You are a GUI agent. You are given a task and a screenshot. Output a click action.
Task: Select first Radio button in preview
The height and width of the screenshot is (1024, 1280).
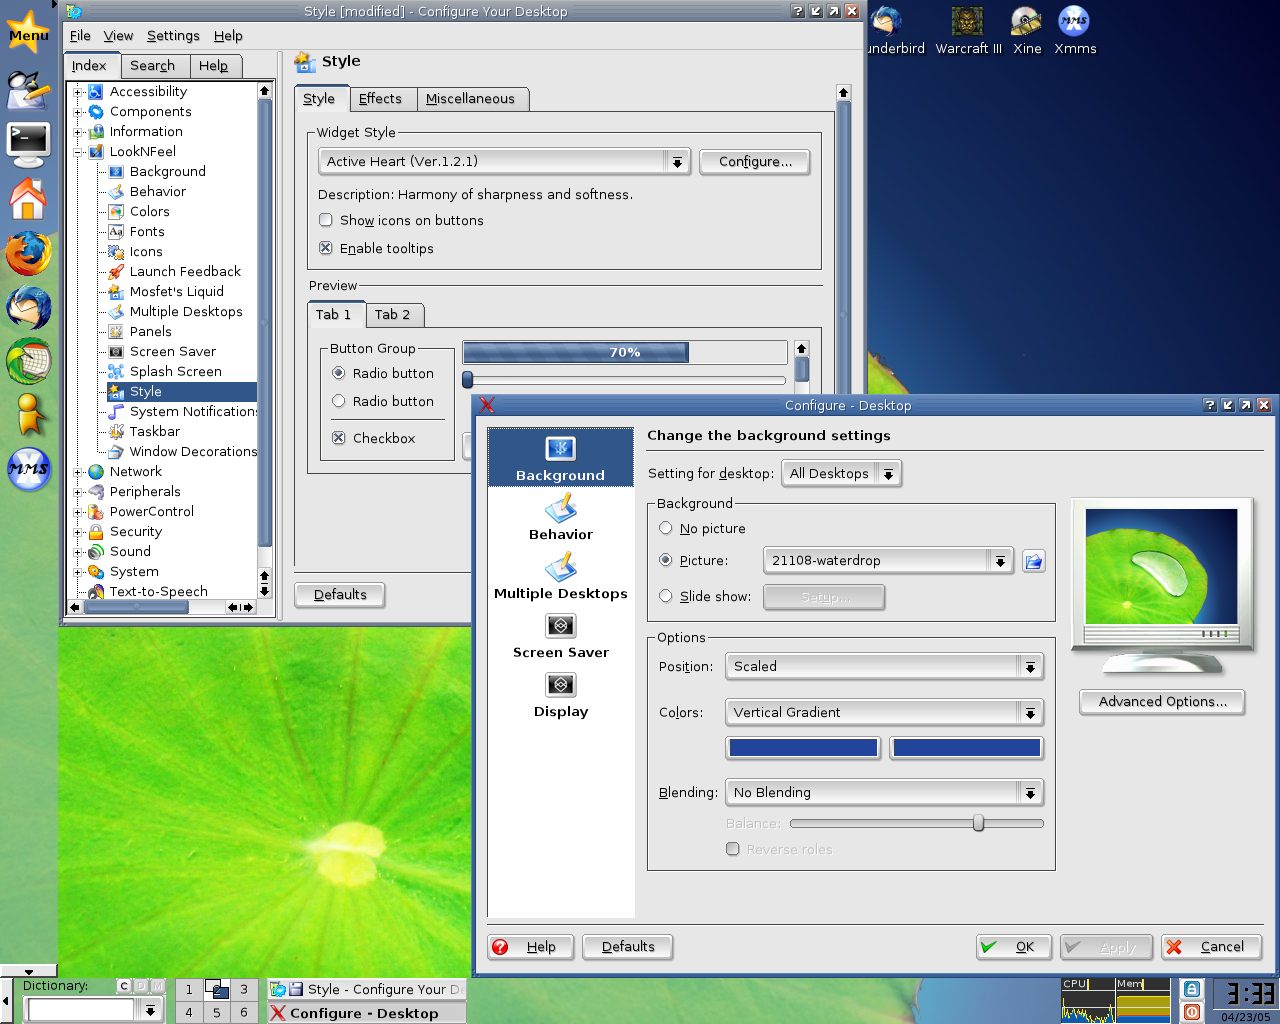(x=338, y=373)
